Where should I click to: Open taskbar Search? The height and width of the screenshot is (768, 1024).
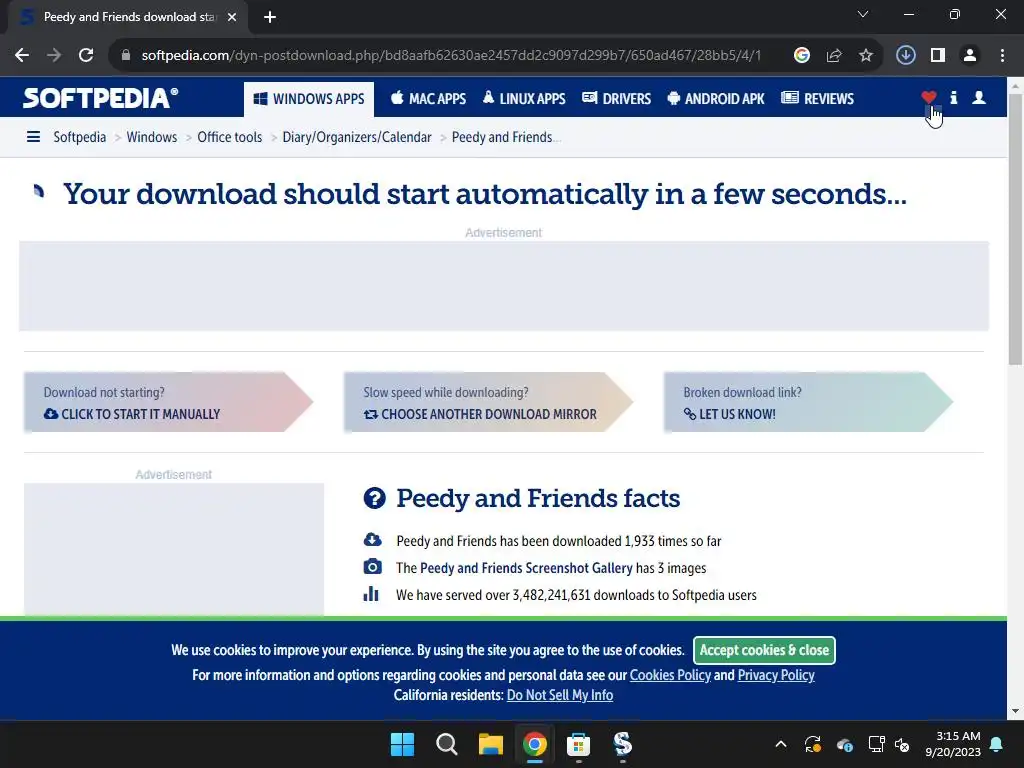[x=447, y=744]
